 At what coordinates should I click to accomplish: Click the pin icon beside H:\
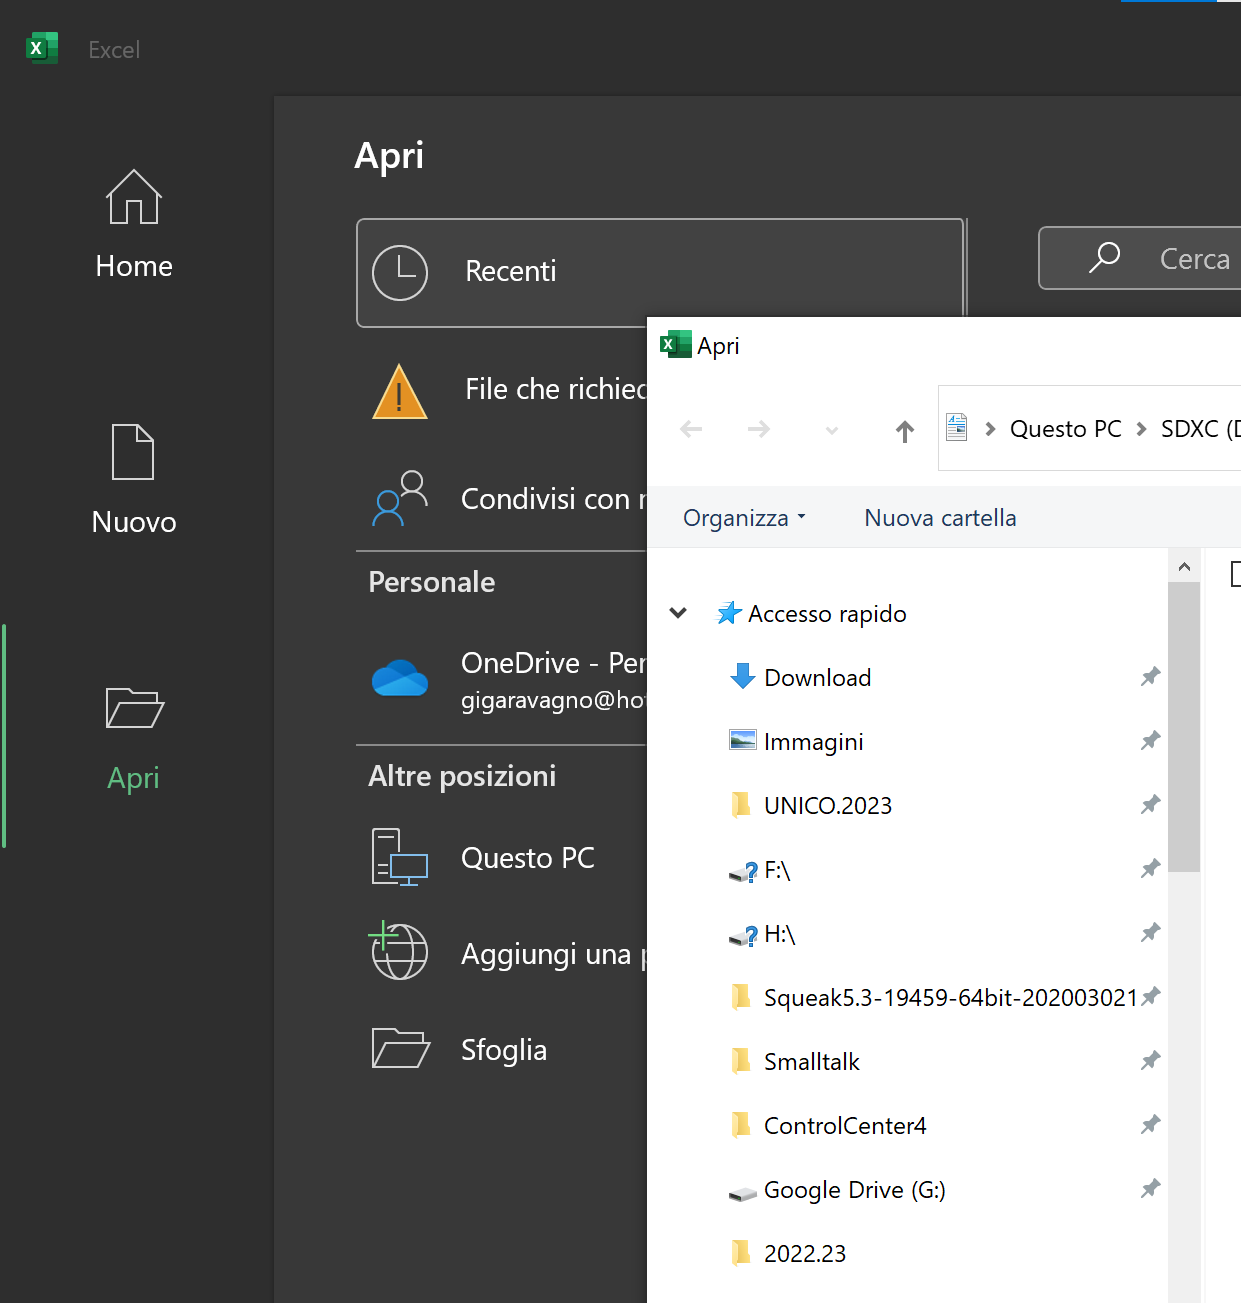coord(1150,933)
